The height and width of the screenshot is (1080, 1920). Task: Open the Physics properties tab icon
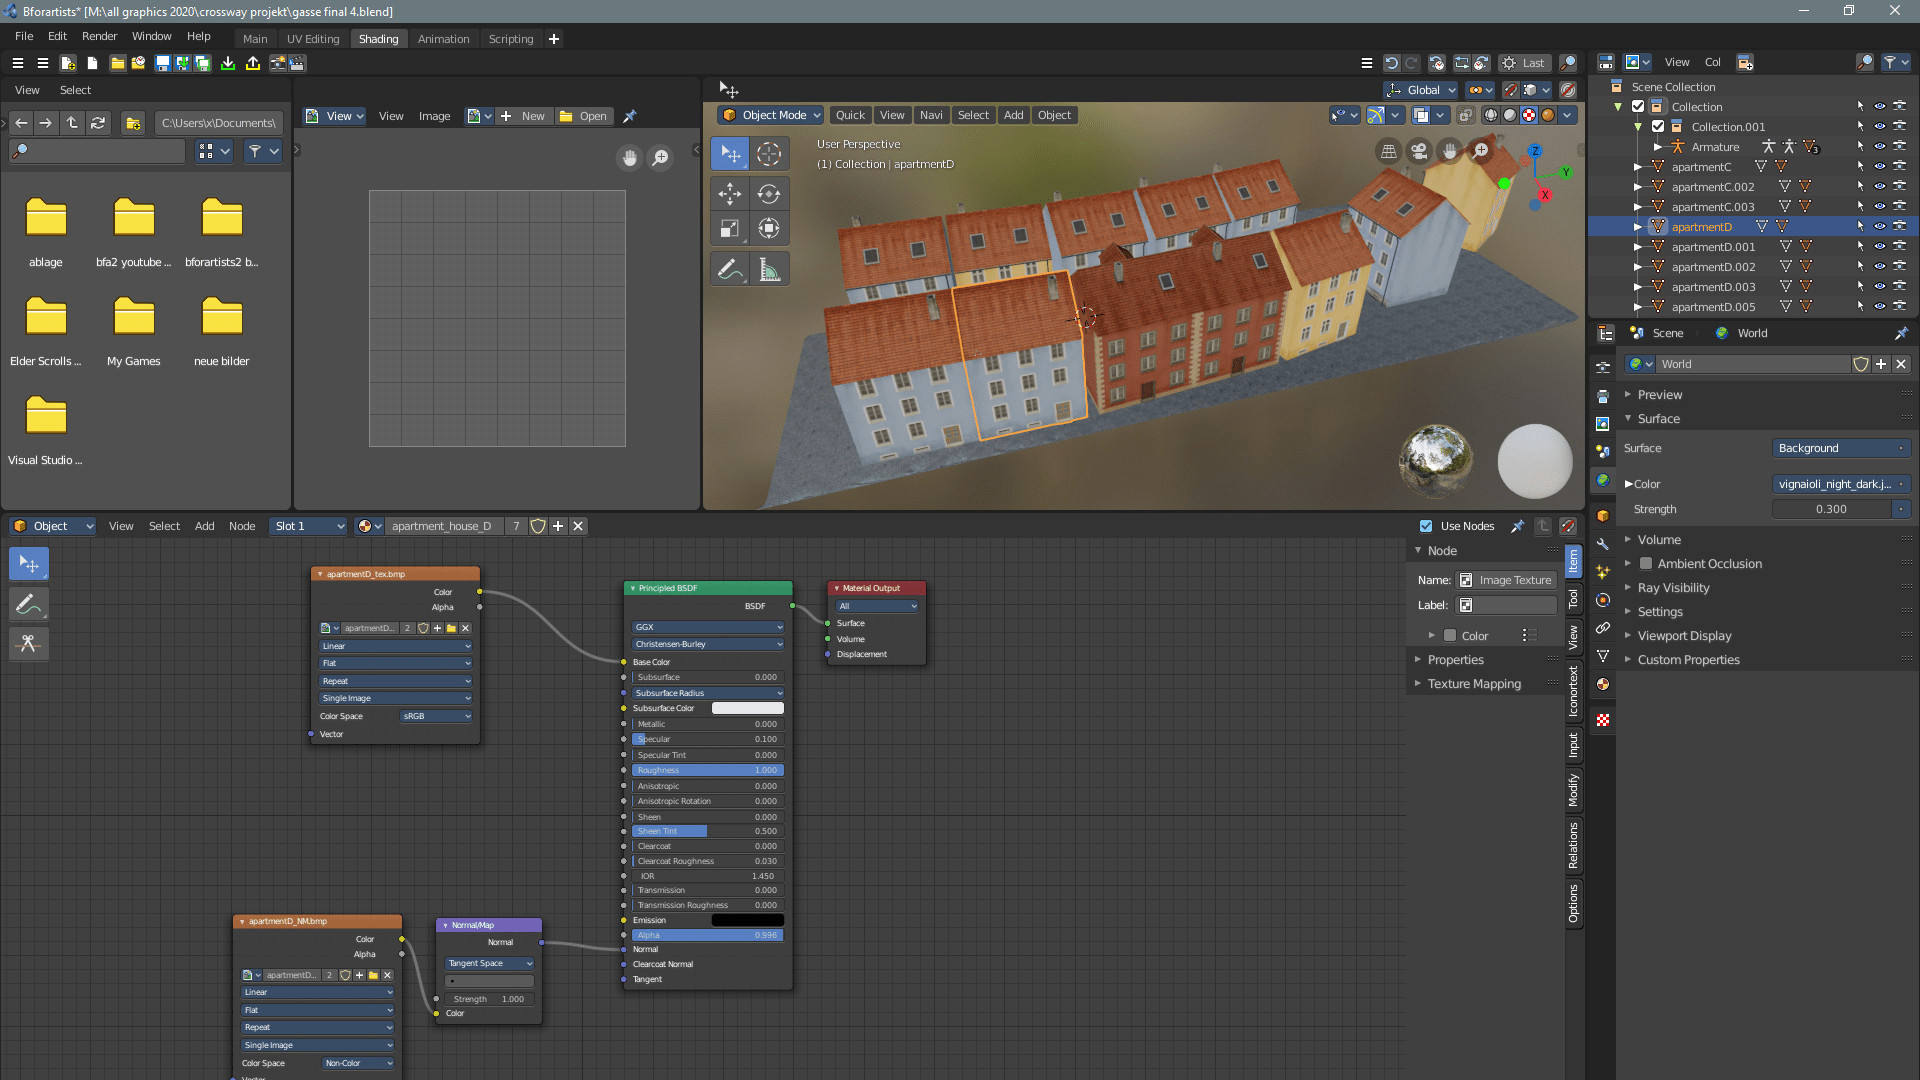1603,600
